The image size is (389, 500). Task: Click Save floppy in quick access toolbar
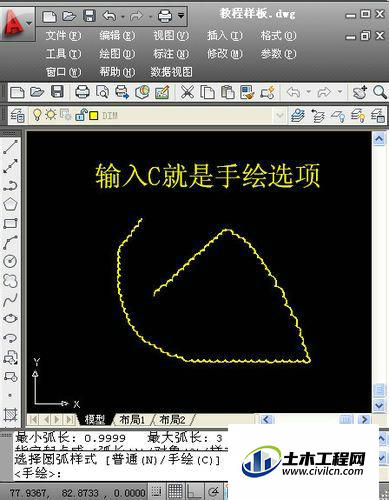(89, 16)
